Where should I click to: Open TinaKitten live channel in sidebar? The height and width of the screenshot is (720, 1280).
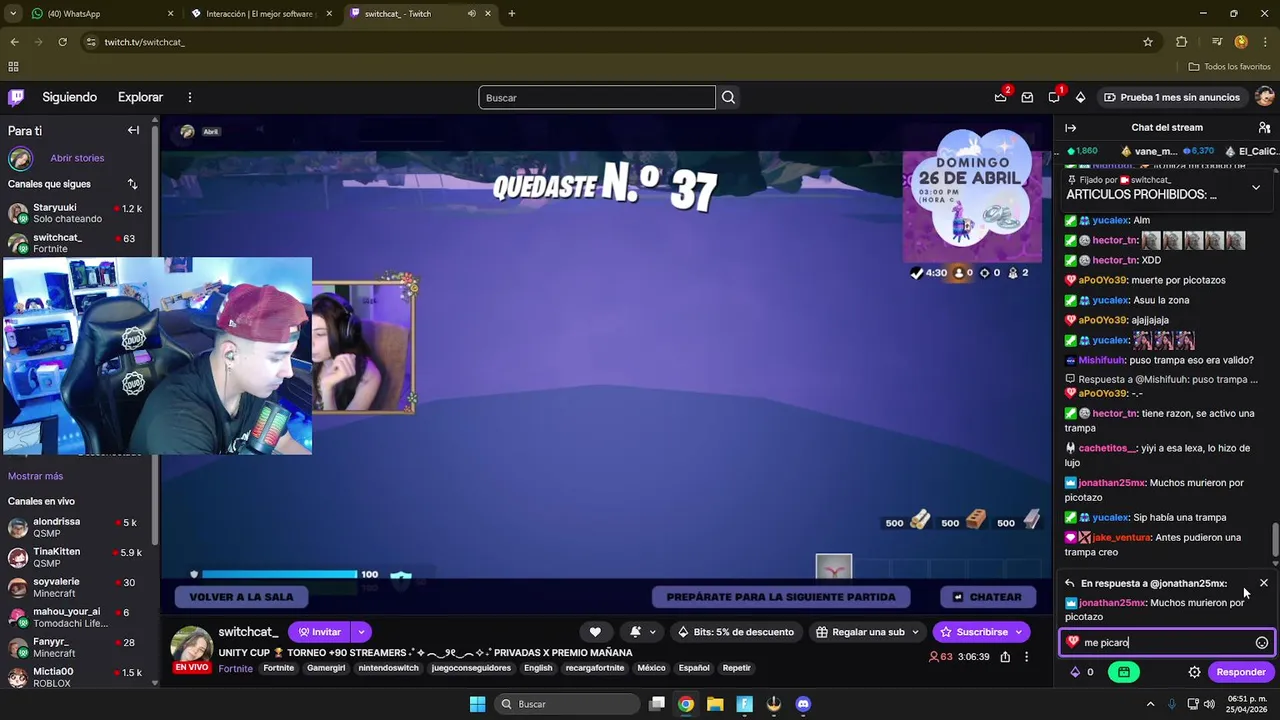click(76, 557)
